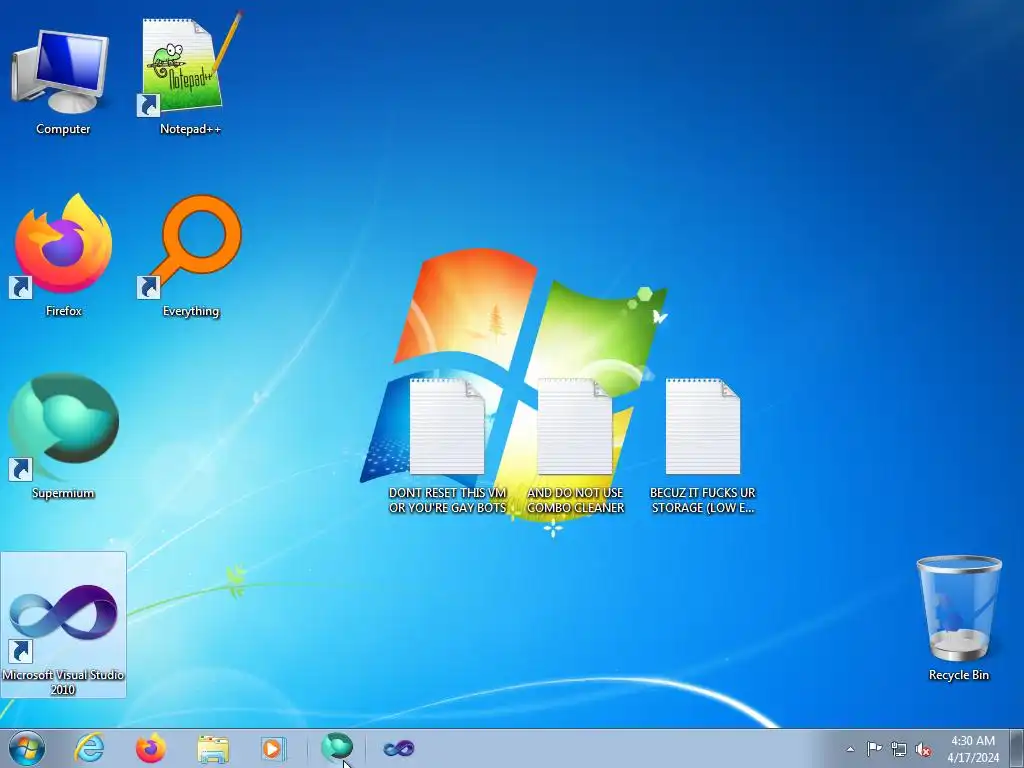Select the Recycle Bin icon
This screenshot has height=768, width=1024.
[959, 618]
